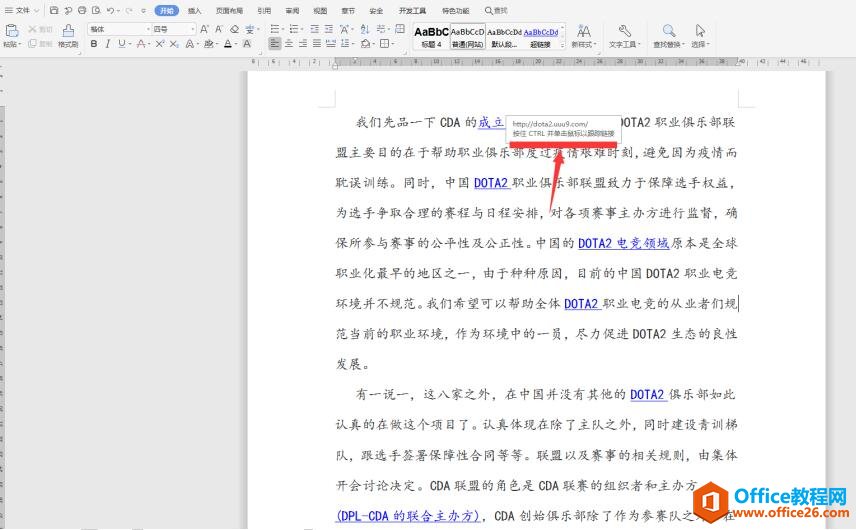Click the left indent marker on ruler
Screen dimensions: 856x530
[x=335, y=64]
